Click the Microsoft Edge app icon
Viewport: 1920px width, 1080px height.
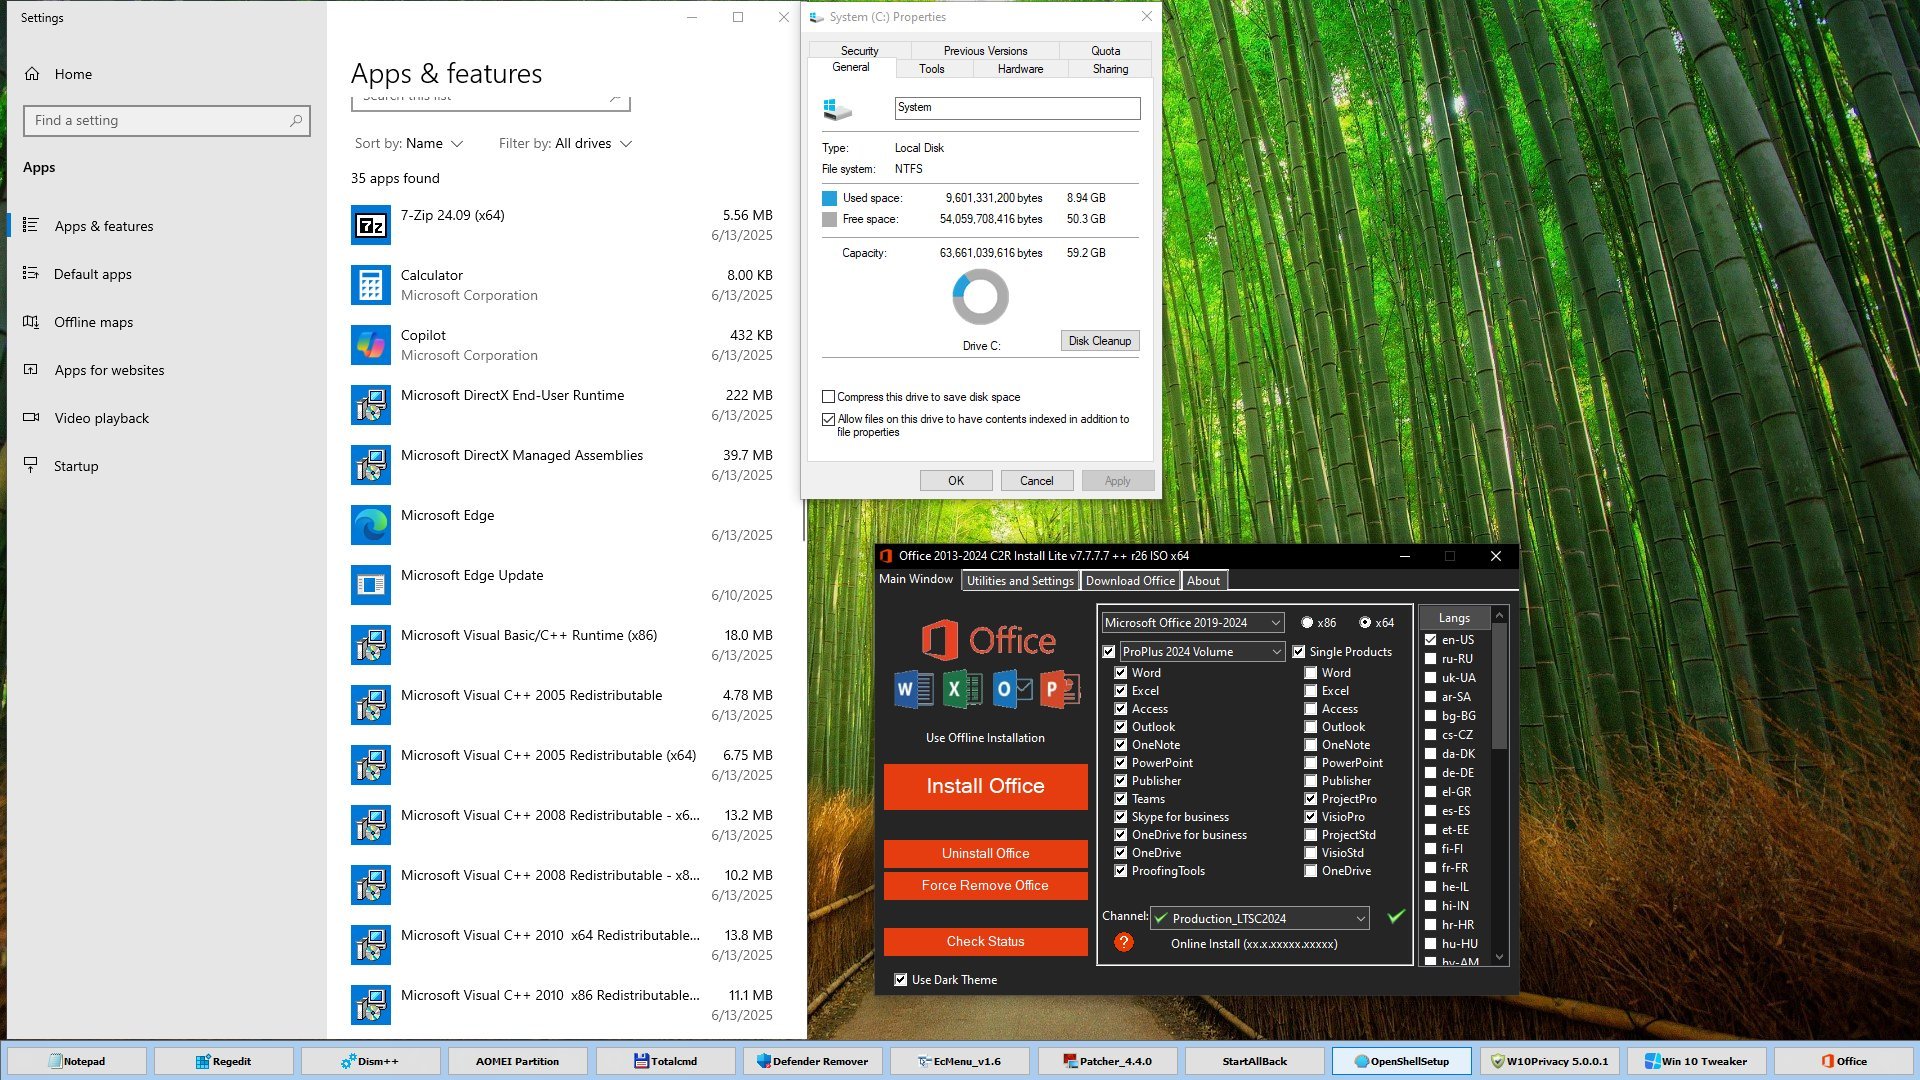[x=371, y=525]
